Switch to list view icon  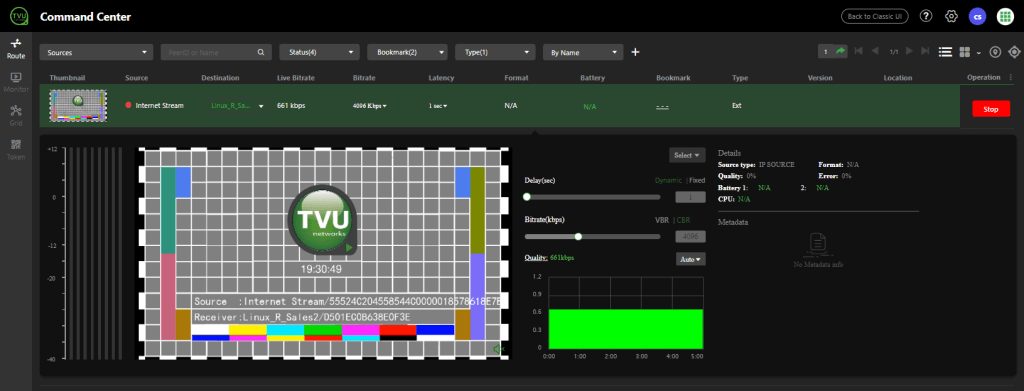click(x=945, y=52)
